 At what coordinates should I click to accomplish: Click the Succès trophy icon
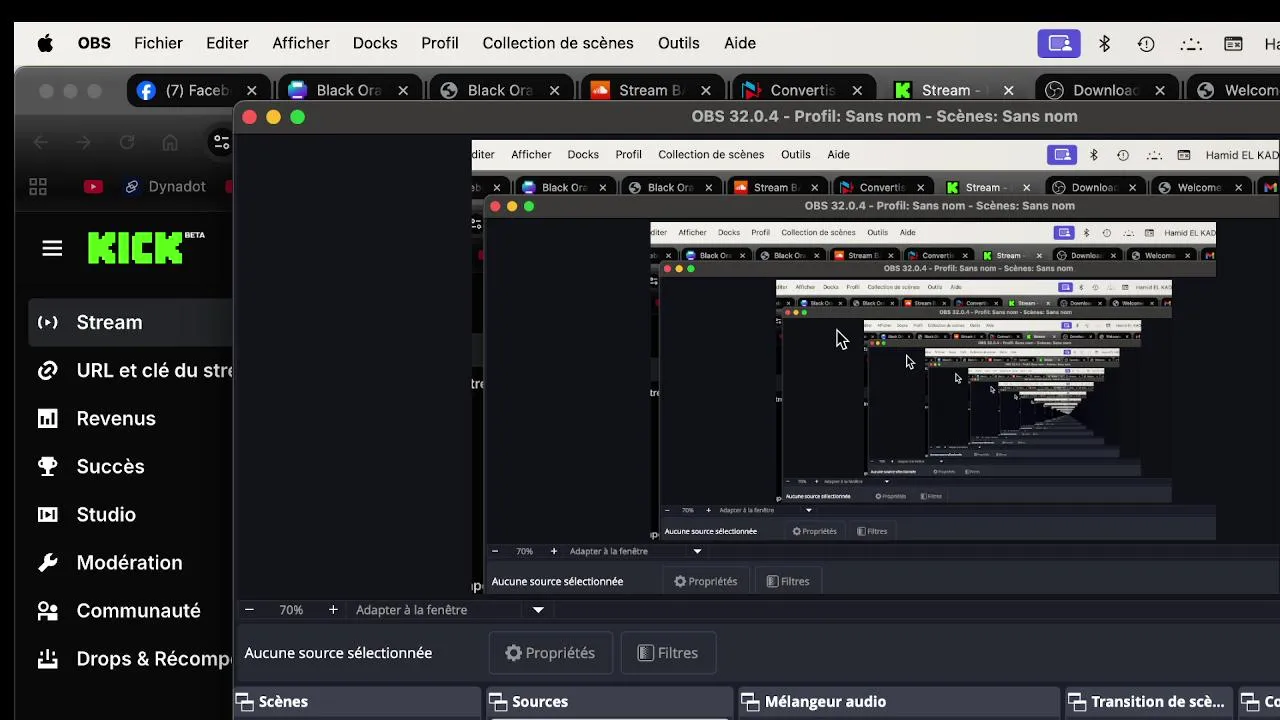point(47,466)
